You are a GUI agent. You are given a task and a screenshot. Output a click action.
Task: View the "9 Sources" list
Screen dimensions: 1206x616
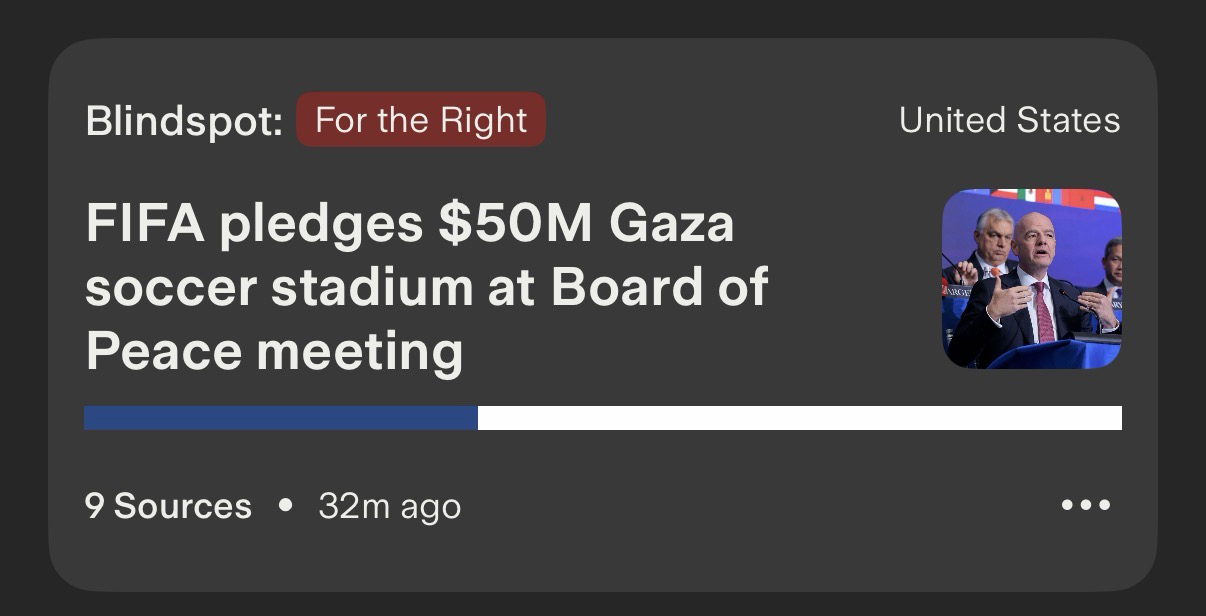pos(168,506)
